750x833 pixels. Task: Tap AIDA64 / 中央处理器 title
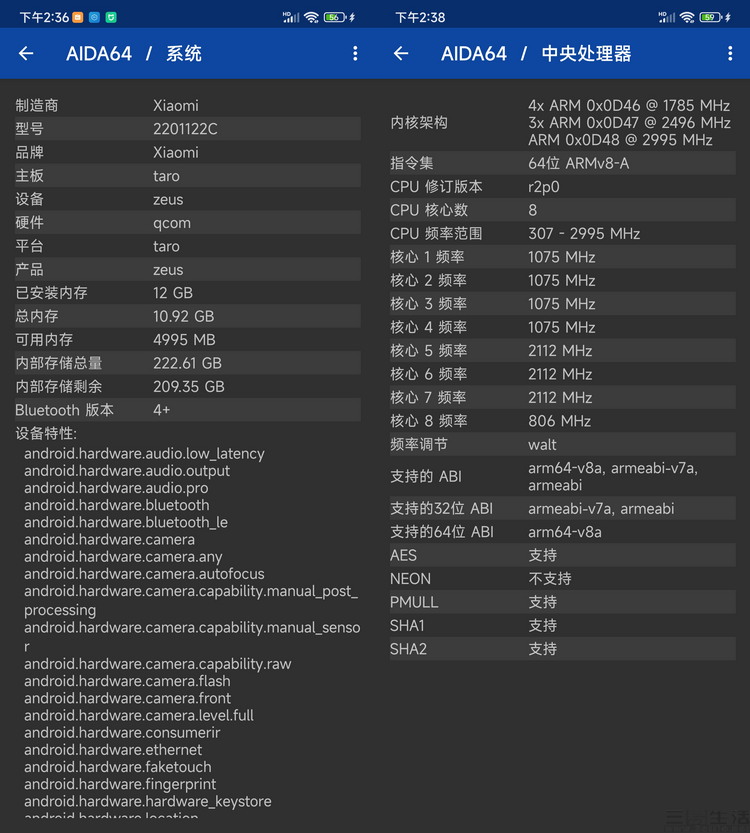click(x=536, y=54)
